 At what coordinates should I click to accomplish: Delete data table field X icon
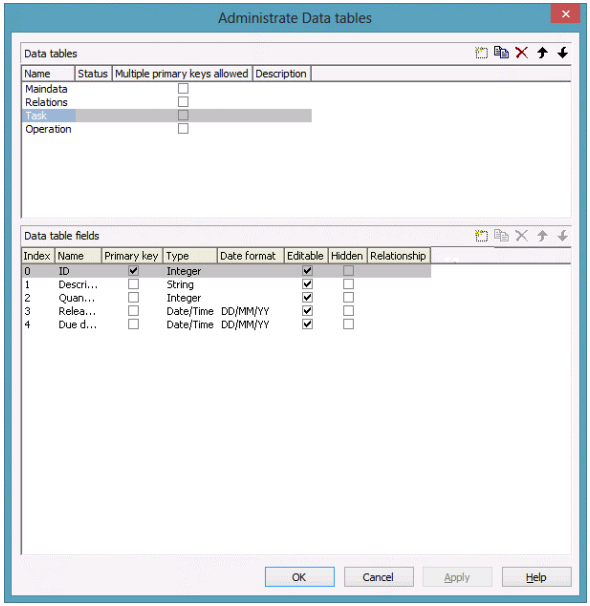click(522, 236)
